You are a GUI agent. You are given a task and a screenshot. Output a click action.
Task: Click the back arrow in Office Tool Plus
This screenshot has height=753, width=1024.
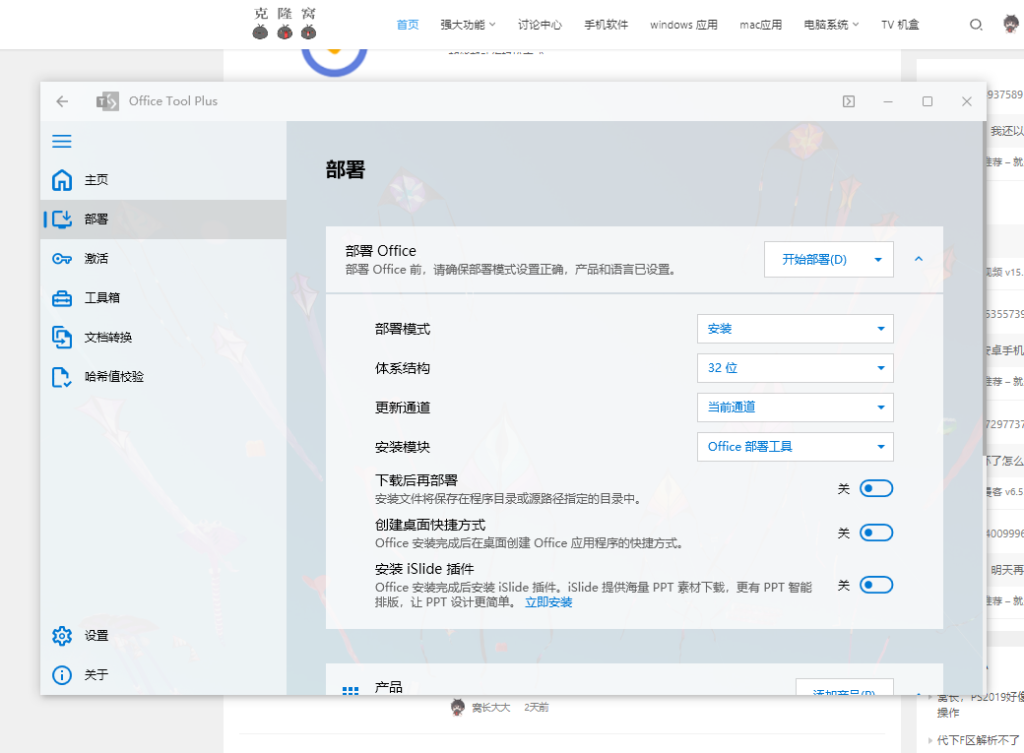point(62,101)
